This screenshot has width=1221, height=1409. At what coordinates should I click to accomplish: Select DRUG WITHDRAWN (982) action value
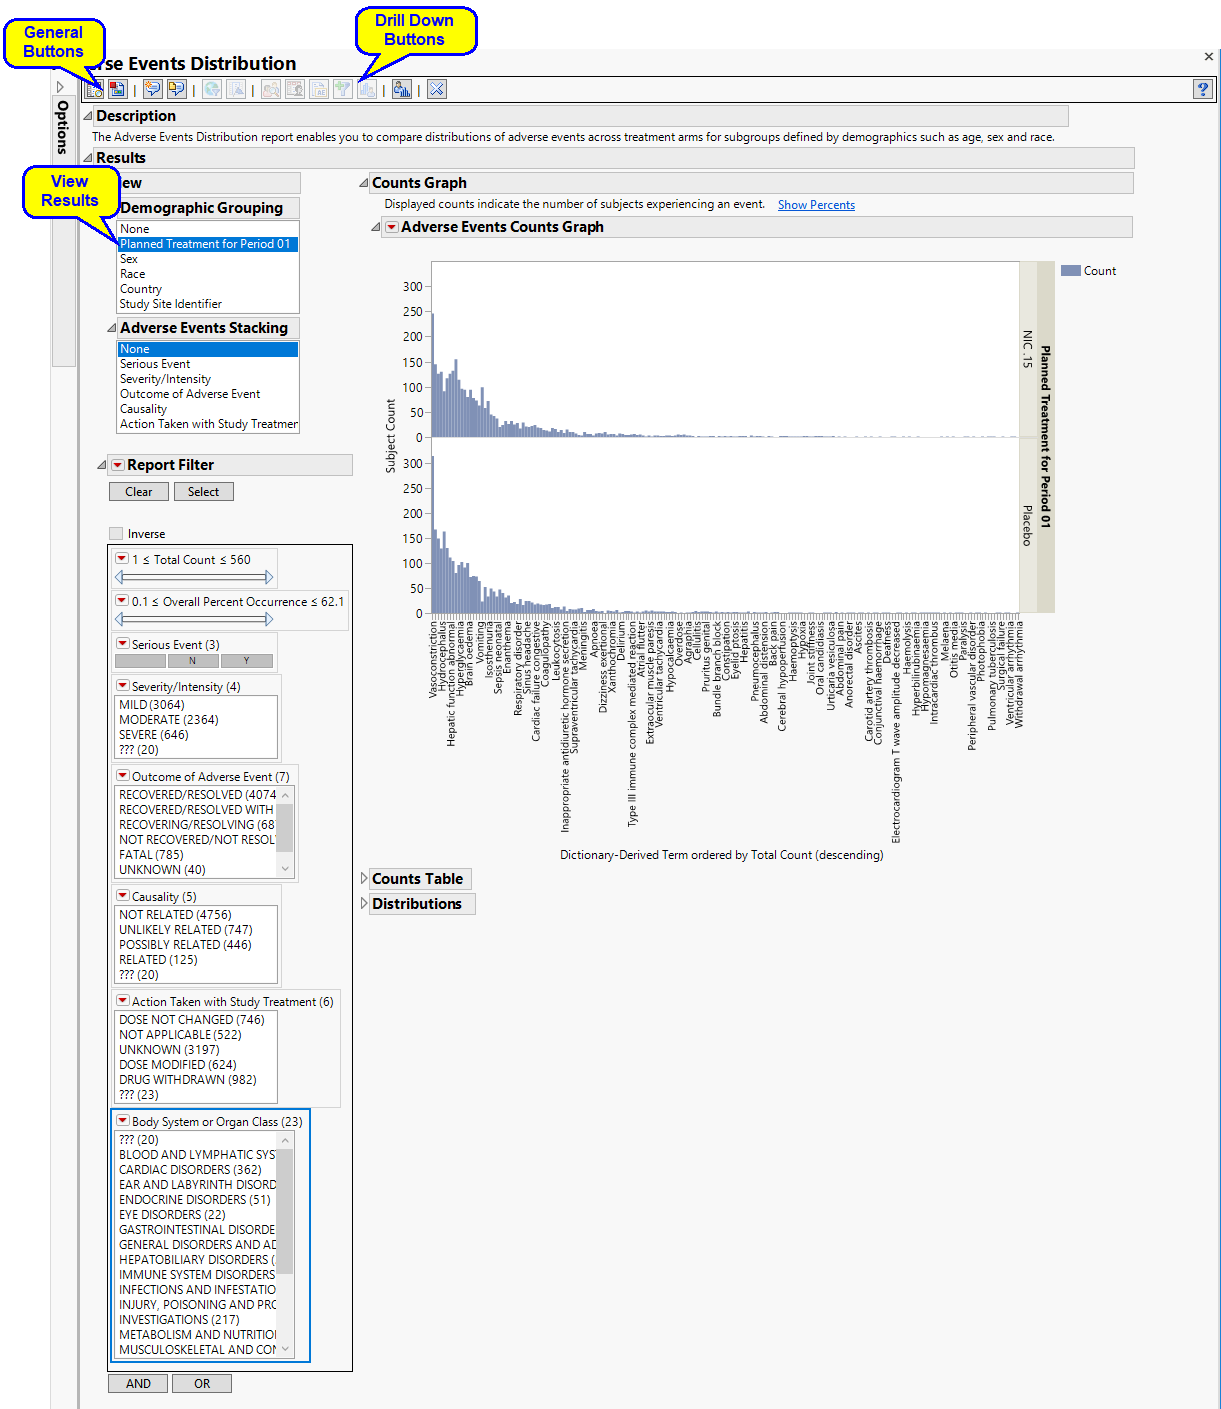[x=196, y=1080]
